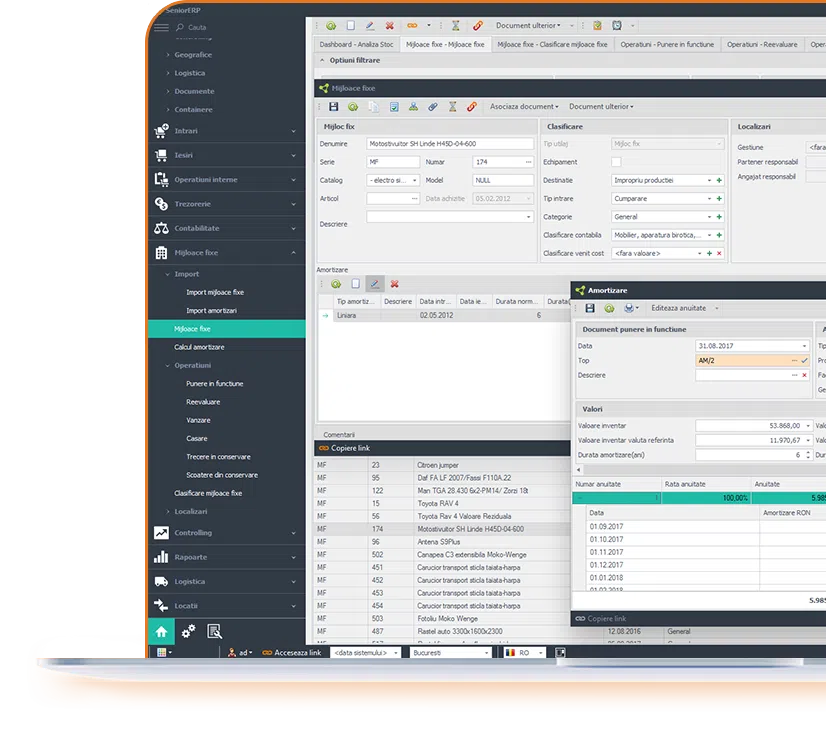Click the Home icon at sidebar bottom
This screenshot has height=732, width=826.
pos(161,631)
